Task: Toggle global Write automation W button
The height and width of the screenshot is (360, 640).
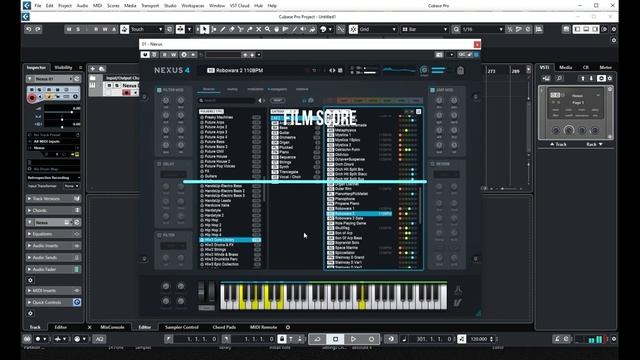Action: coord(105,29)
